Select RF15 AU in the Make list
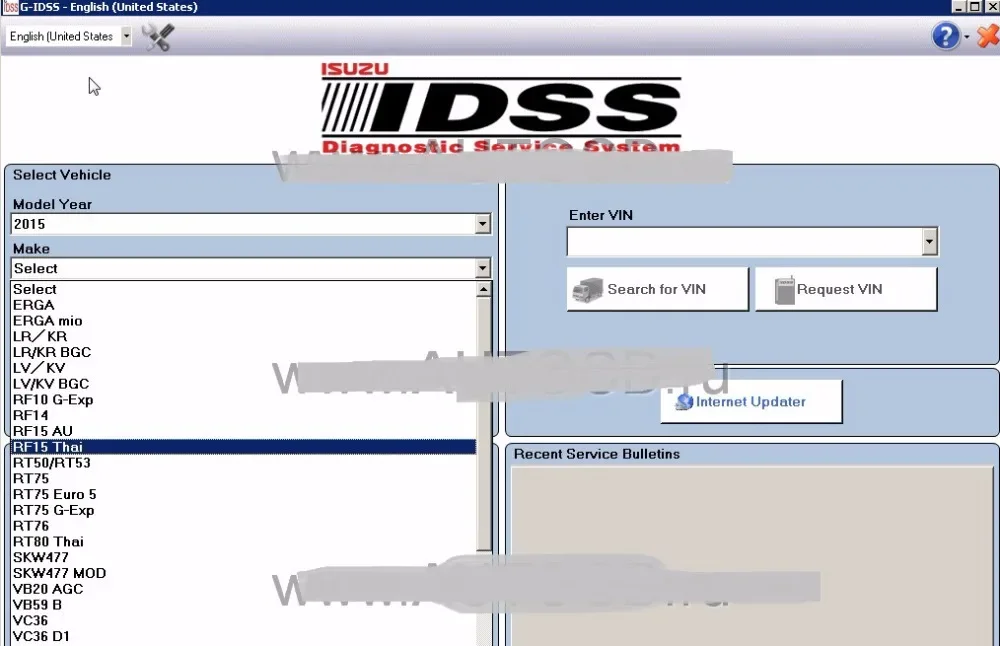The width and height of the screenshot is (1000, 646). pyautogui.click(x=243, y=431)
